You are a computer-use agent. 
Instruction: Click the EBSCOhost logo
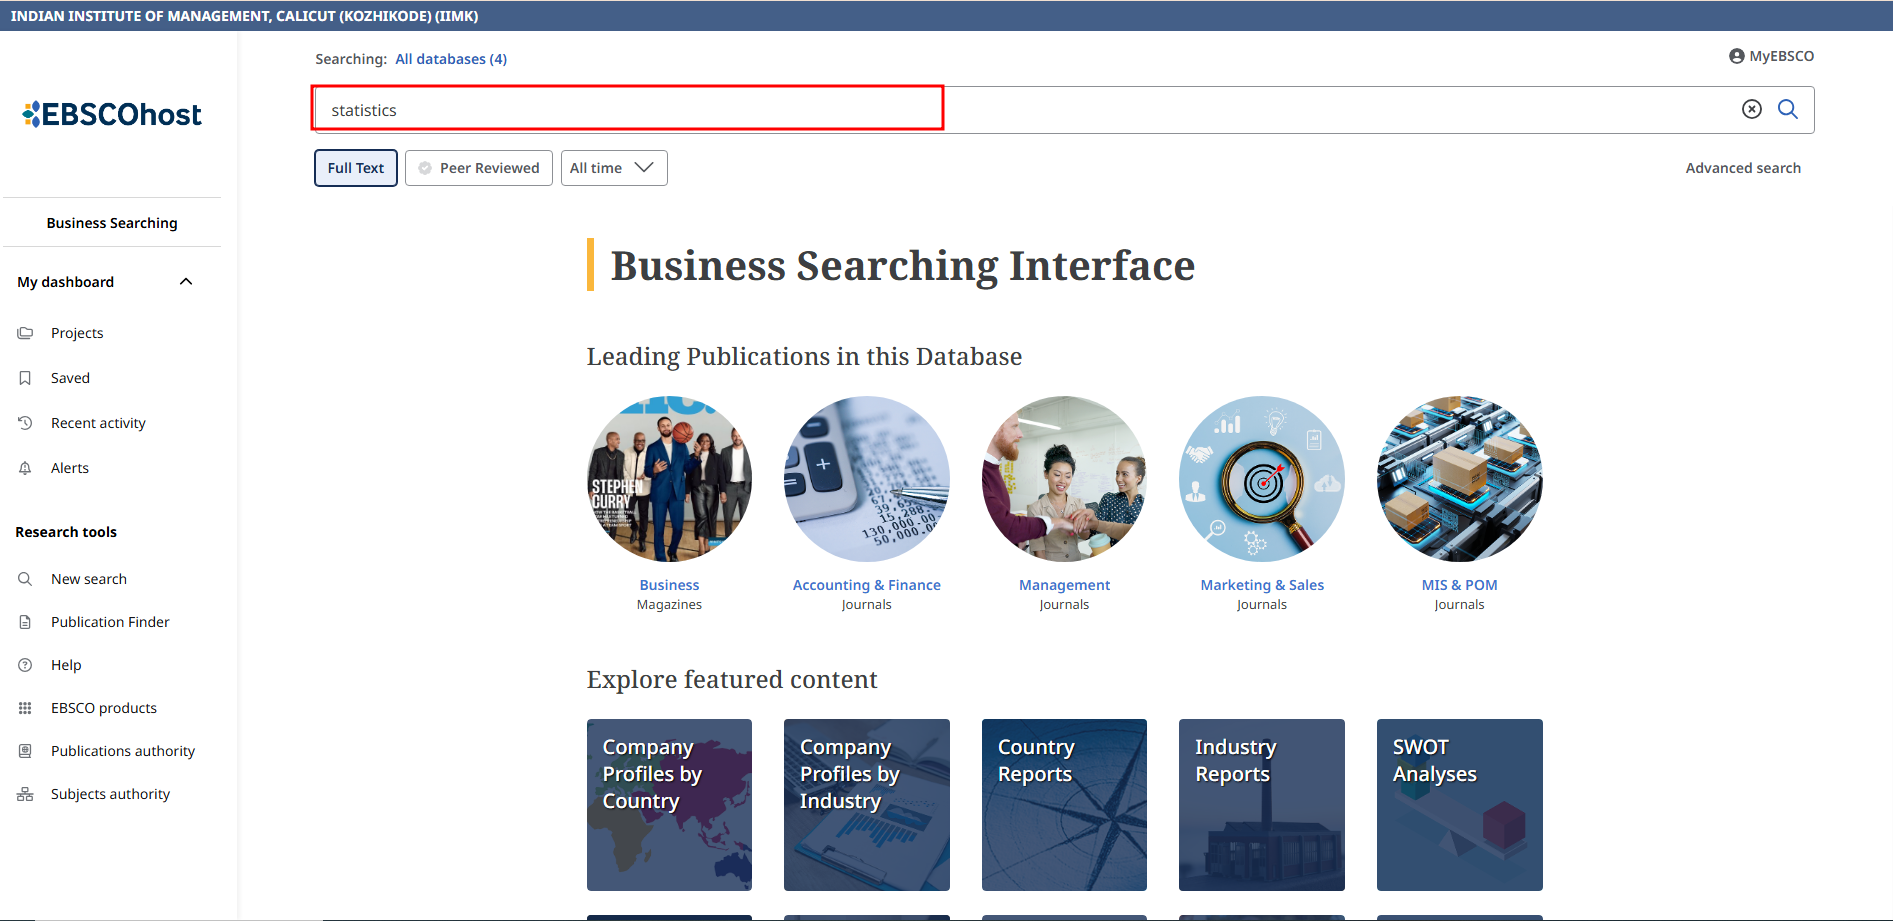[x=112, y=115]
